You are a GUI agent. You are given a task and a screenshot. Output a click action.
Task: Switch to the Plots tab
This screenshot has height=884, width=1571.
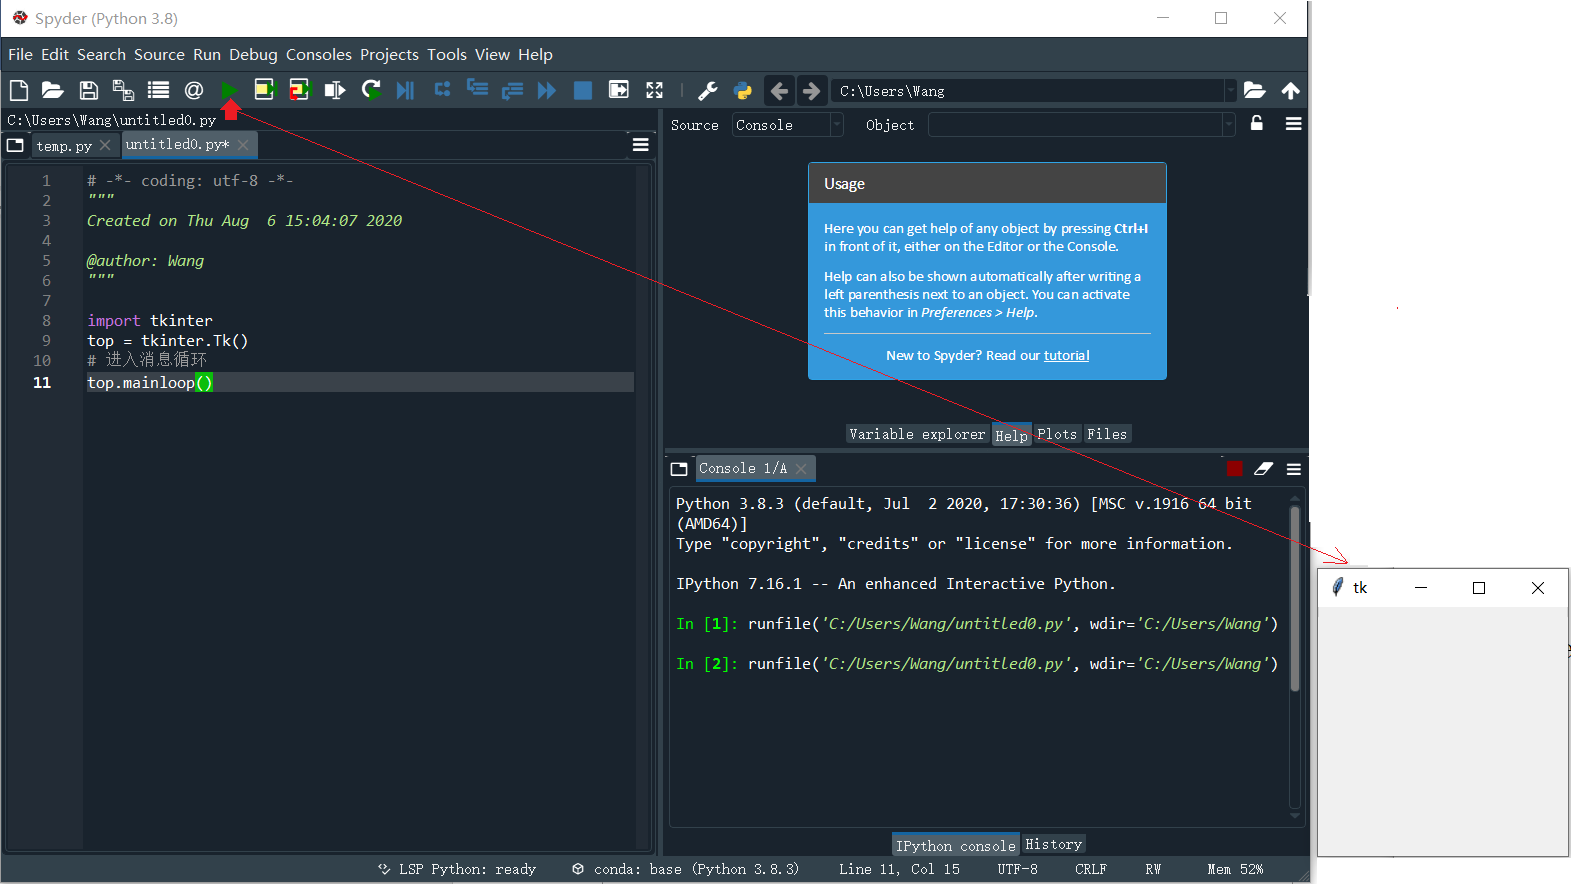click(1057, 434)
